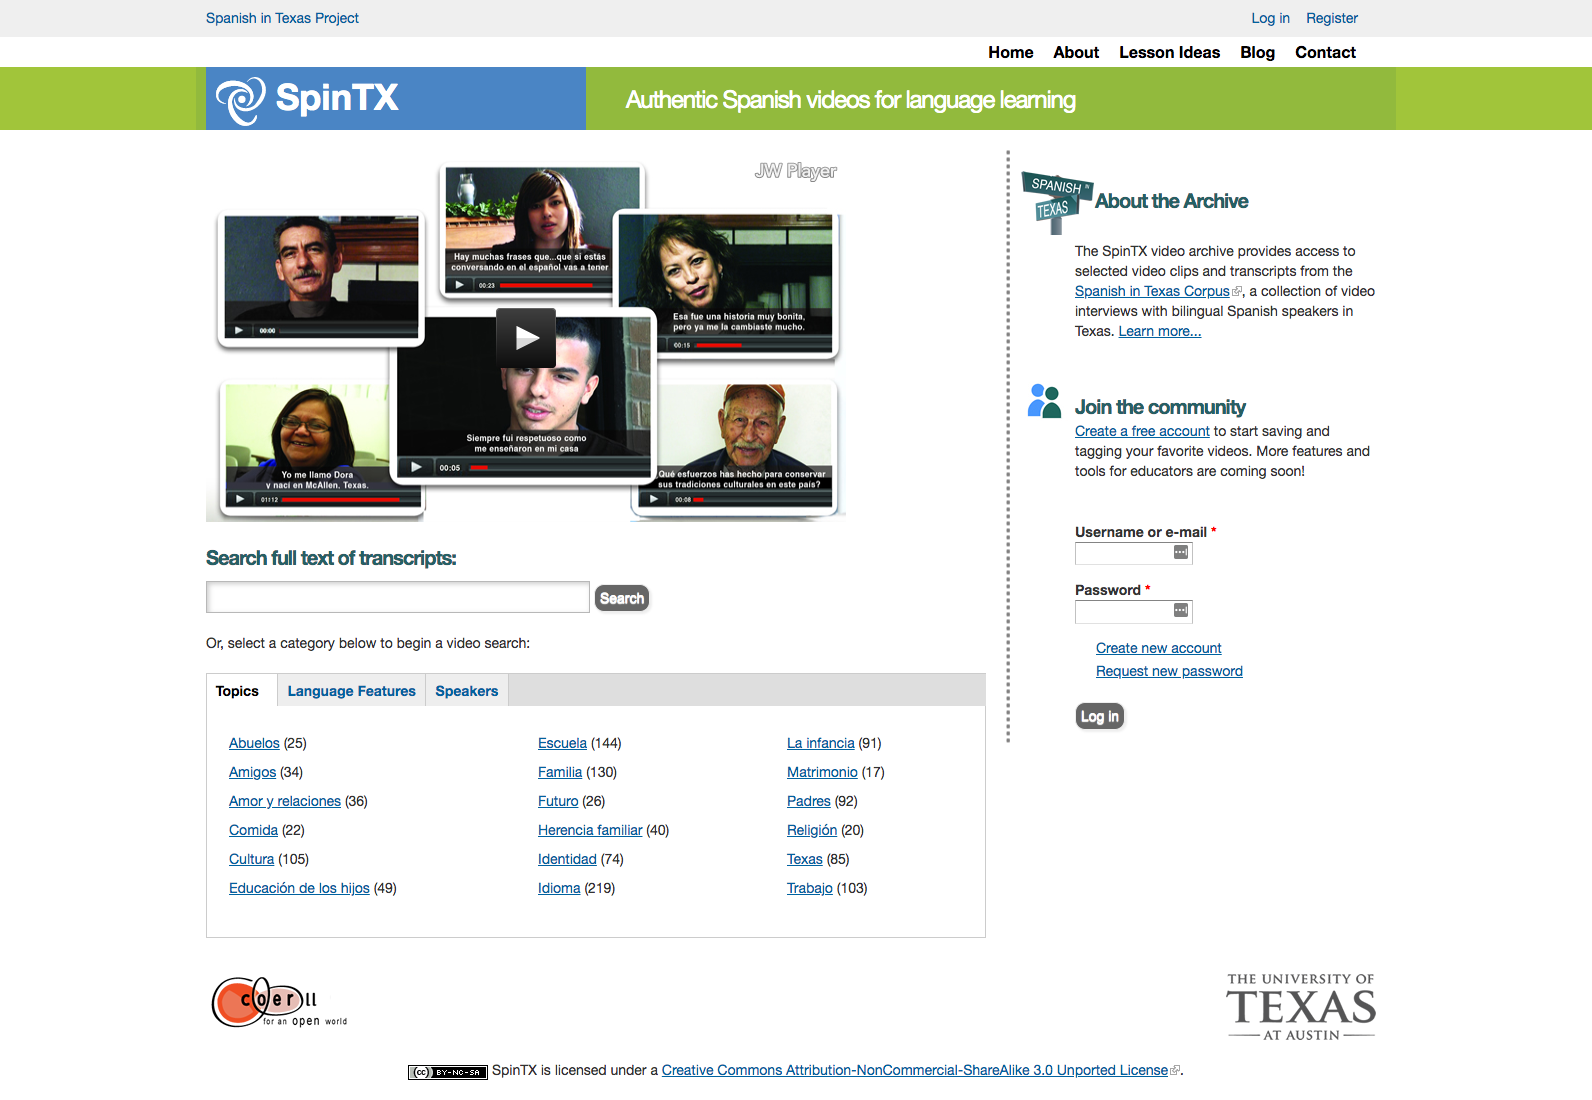Open the About menu item

[1076, 52]
